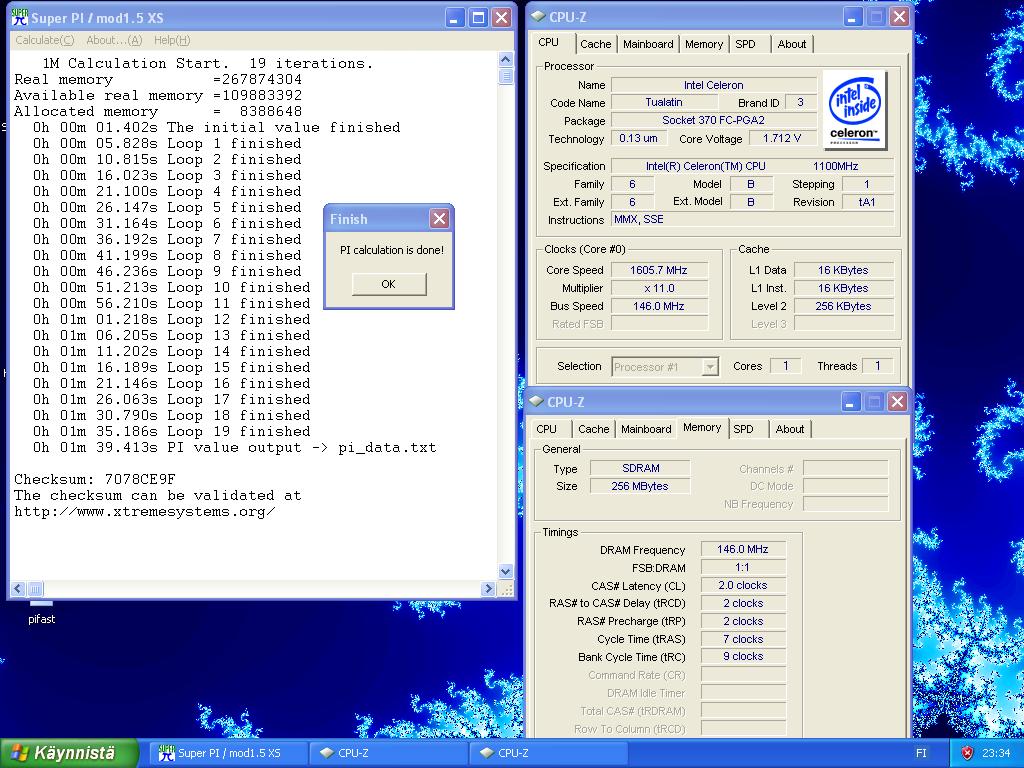Click the Level 2 256 KBytes cache value
Screen dimensions: 1024x768
coord(842,306)
